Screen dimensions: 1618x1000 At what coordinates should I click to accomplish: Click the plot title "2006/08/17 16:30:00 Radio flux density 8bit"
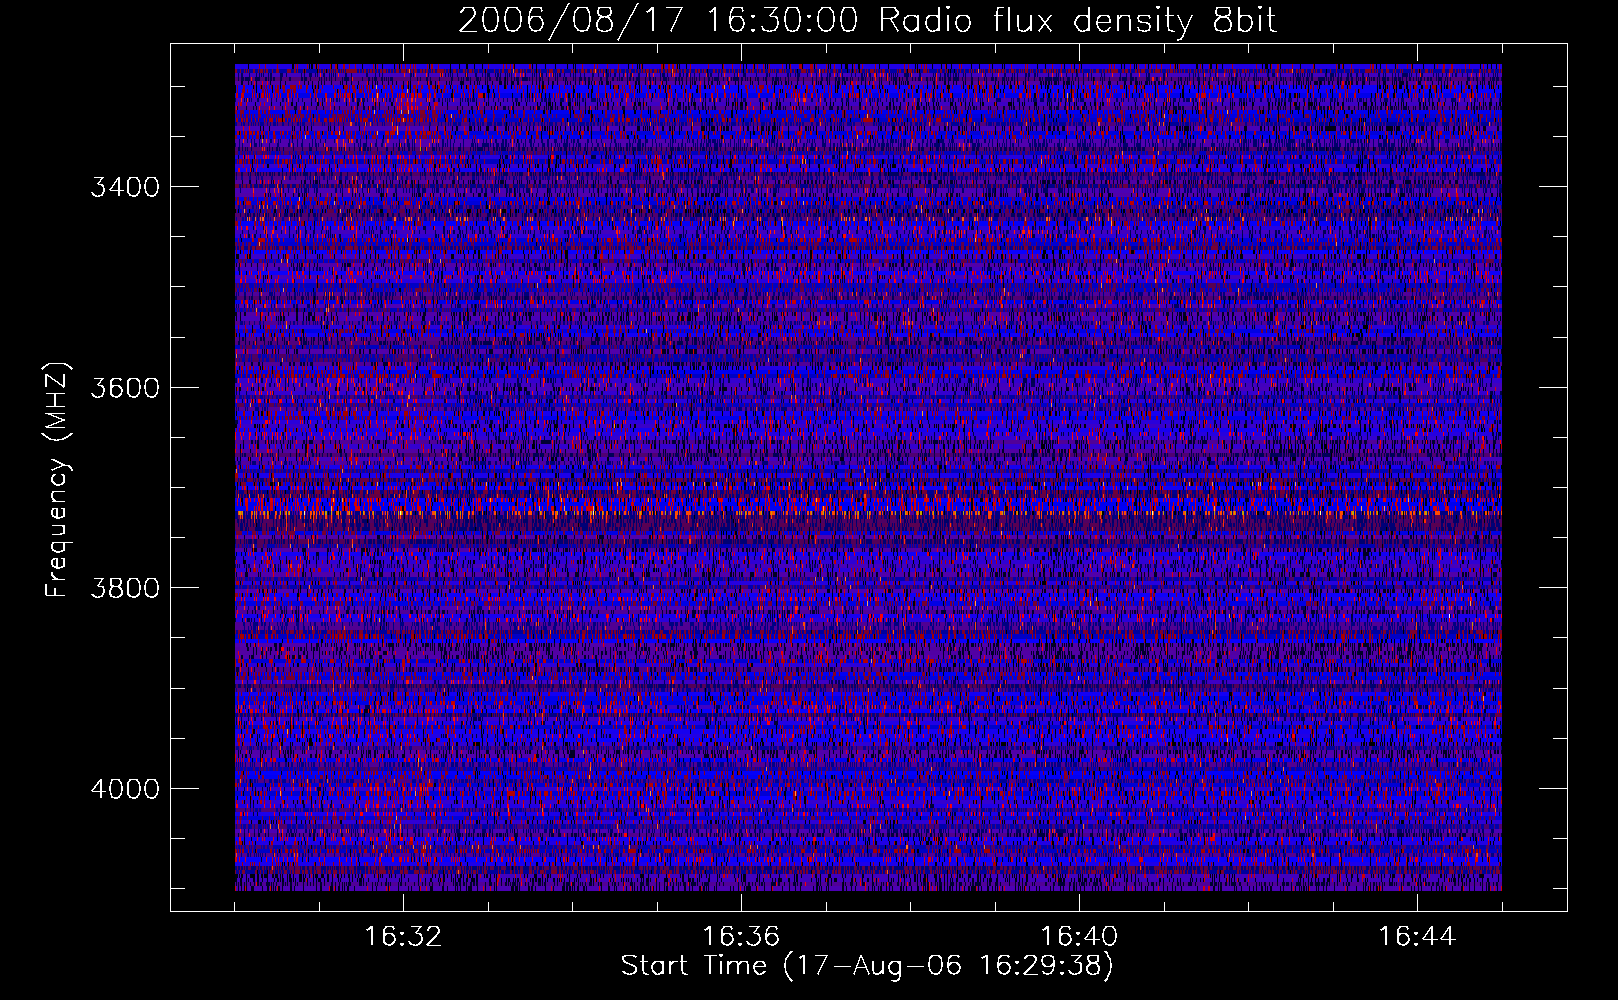tap(867, 21)
